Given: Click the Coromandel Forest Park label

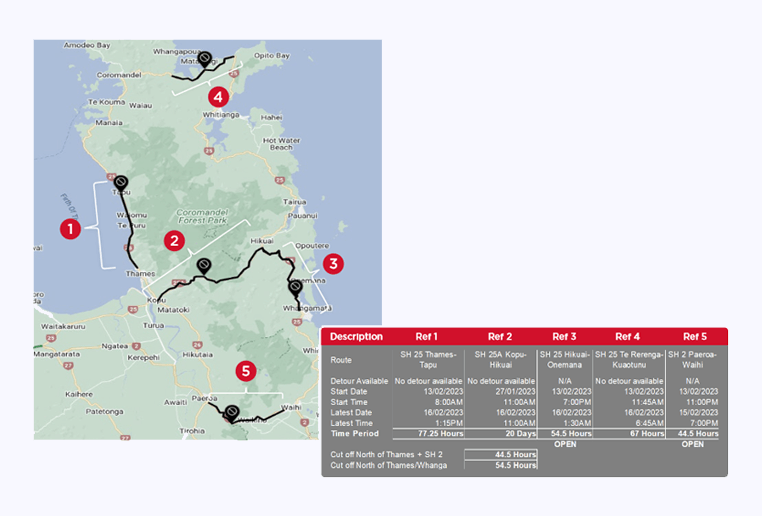Looking at the screenshot, I should 202,216.
